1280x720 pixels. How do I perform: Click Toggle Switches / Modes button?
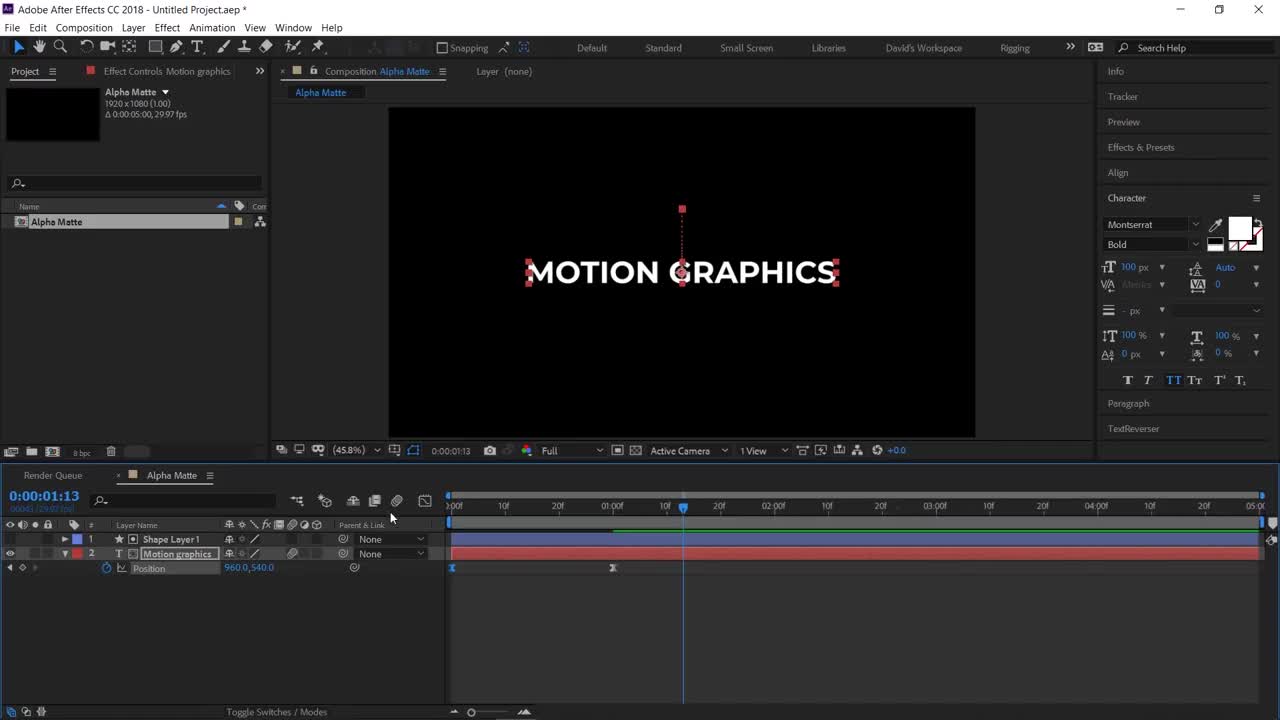(x=277, y=712)
